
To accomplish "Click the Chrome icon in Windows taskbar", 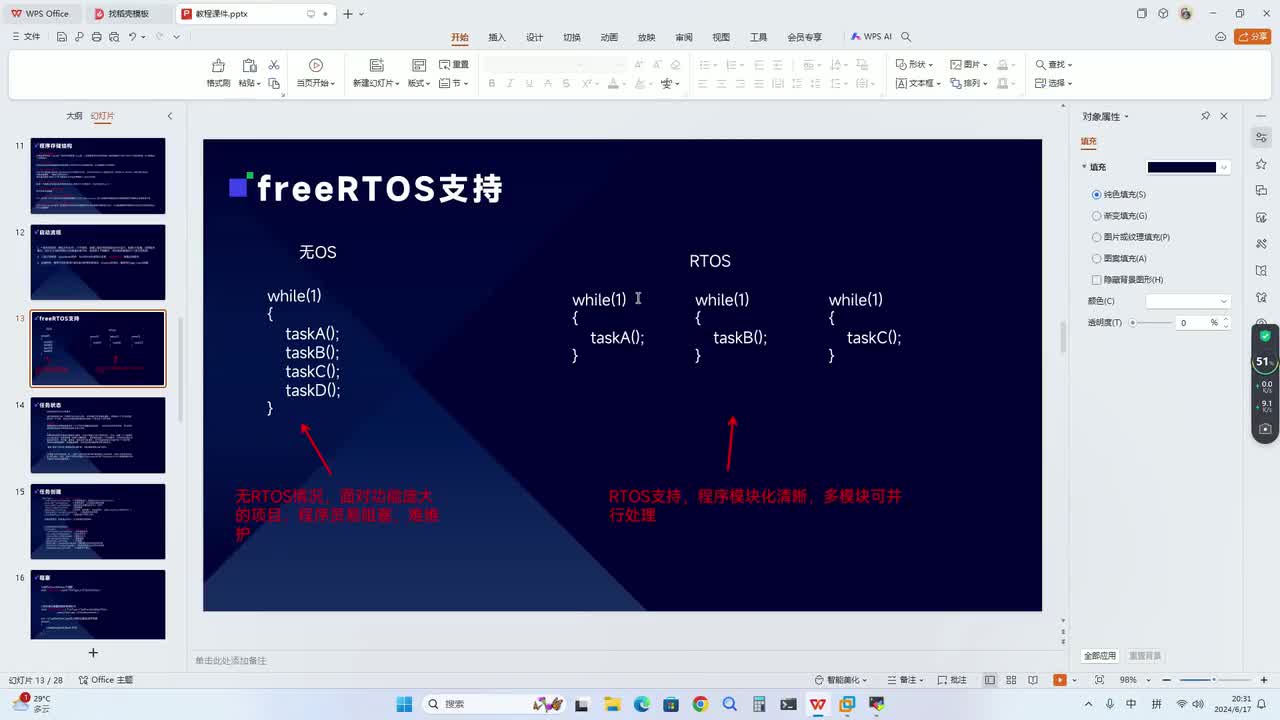I will coord(700,704).
